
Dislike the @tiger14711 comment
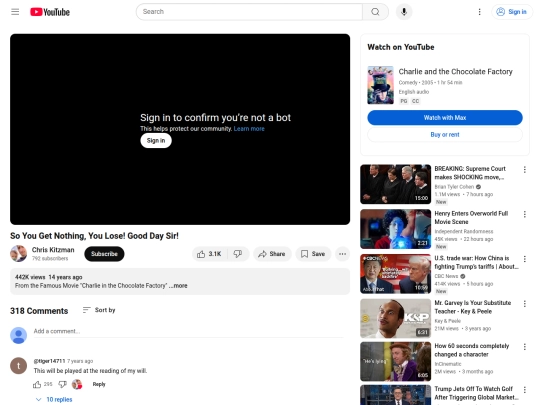[62, 384]
